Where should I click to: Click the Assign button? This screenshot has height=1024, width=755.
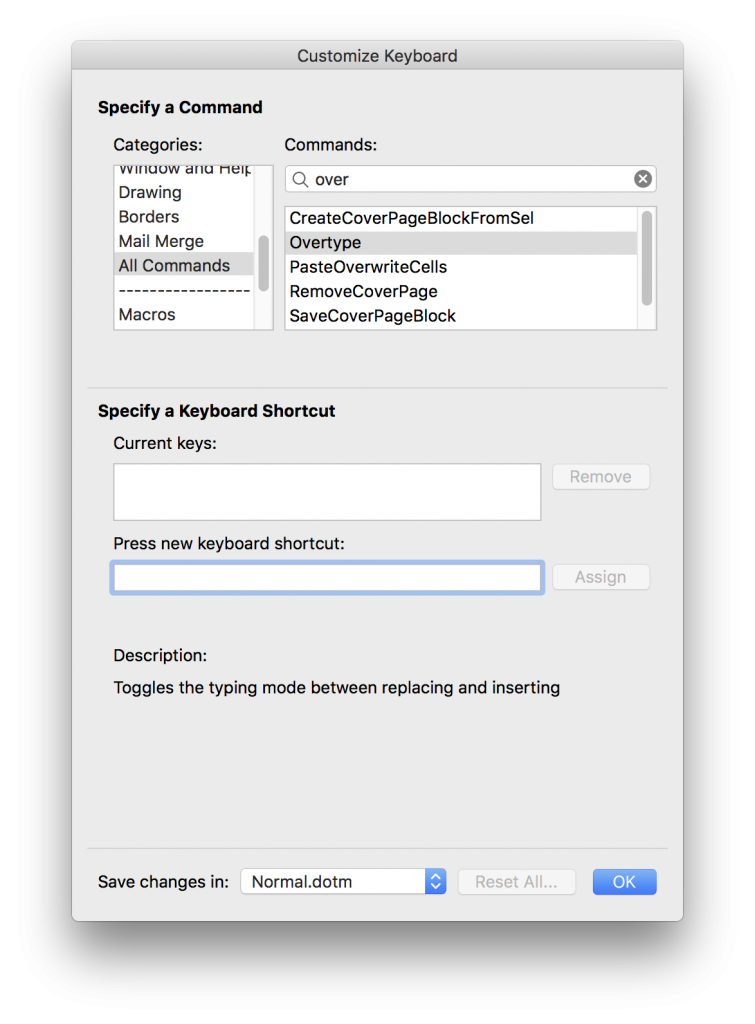(600, 576)
